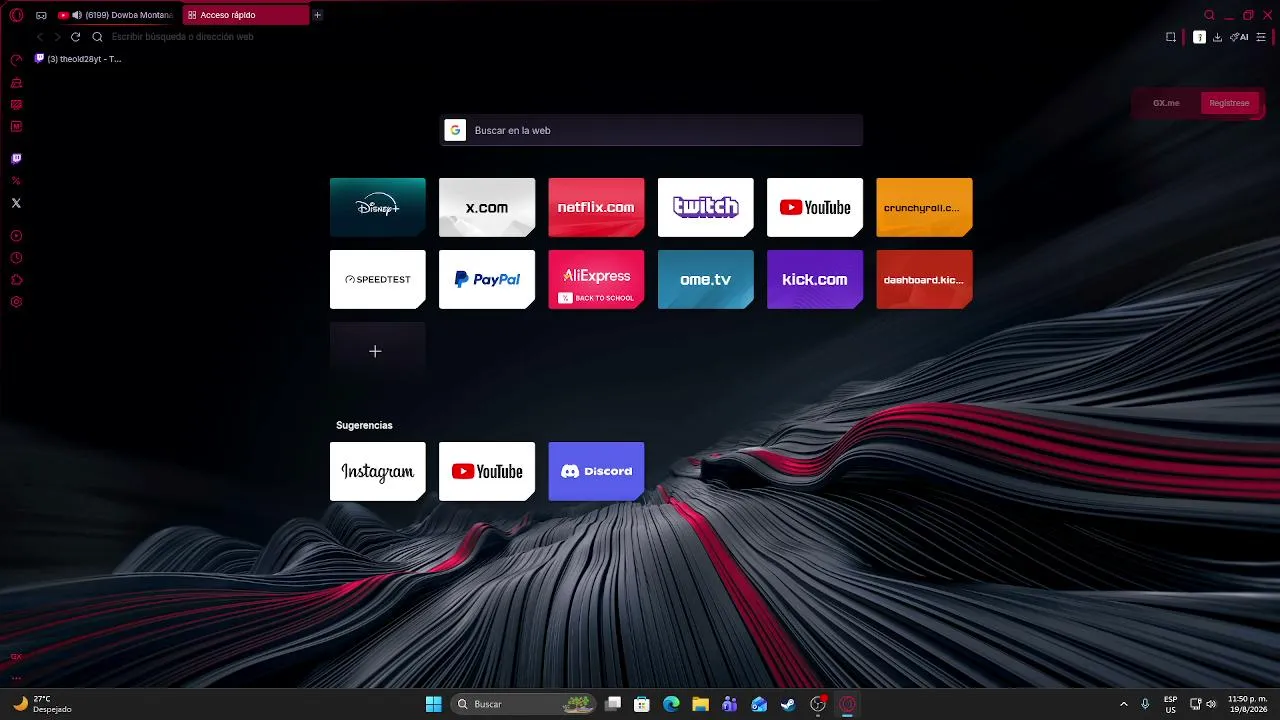Open Settings gear icon in sidebar
This screenshot has height=720, width=1280.
tap(16, 302)
